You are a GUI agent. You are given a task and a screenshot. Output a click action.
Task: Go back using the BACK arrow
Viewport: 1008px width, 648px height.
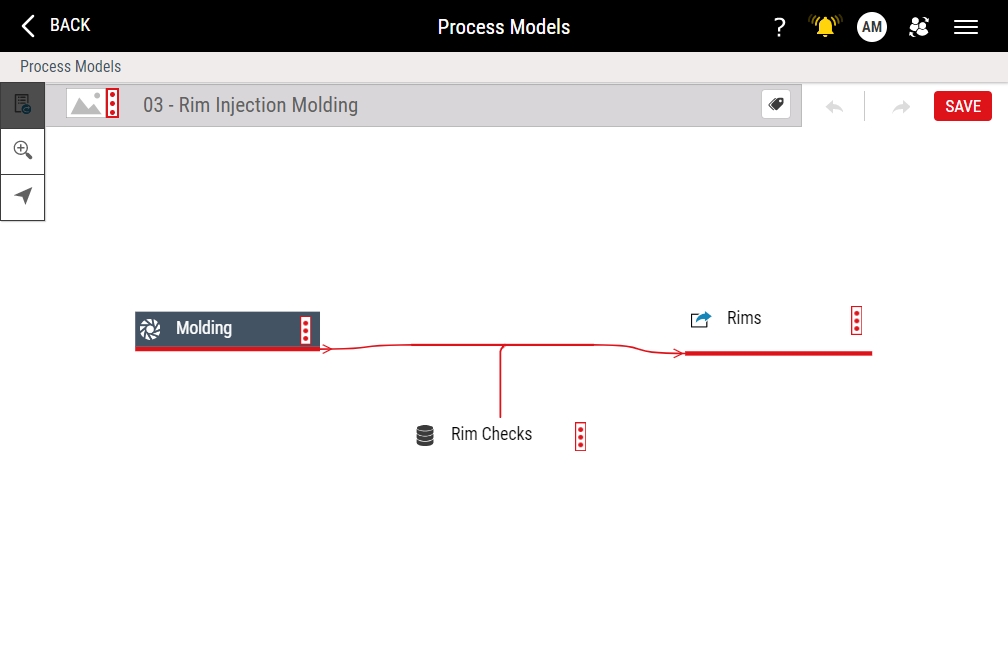(56, 25)
